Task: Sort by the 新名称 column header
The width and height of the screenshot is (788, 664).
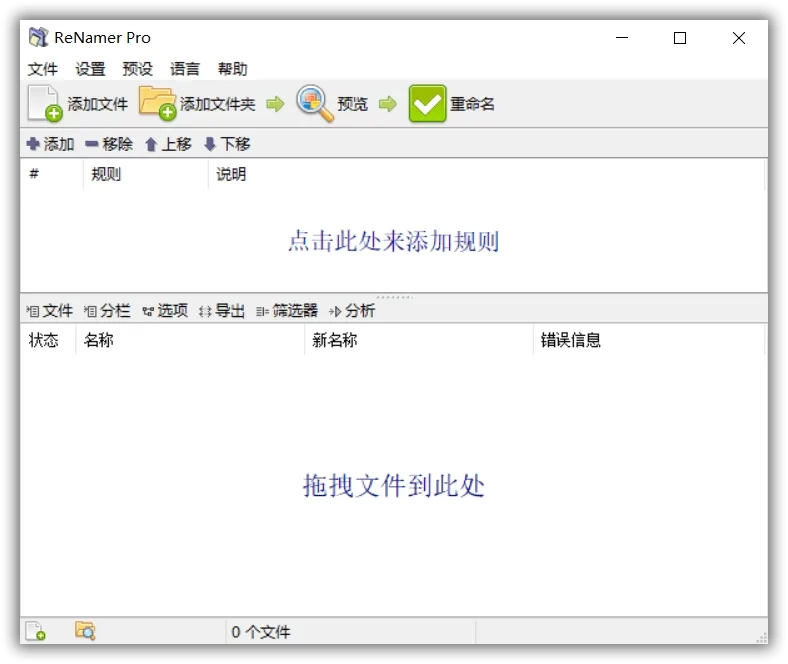Action: [x=419, y=340]
